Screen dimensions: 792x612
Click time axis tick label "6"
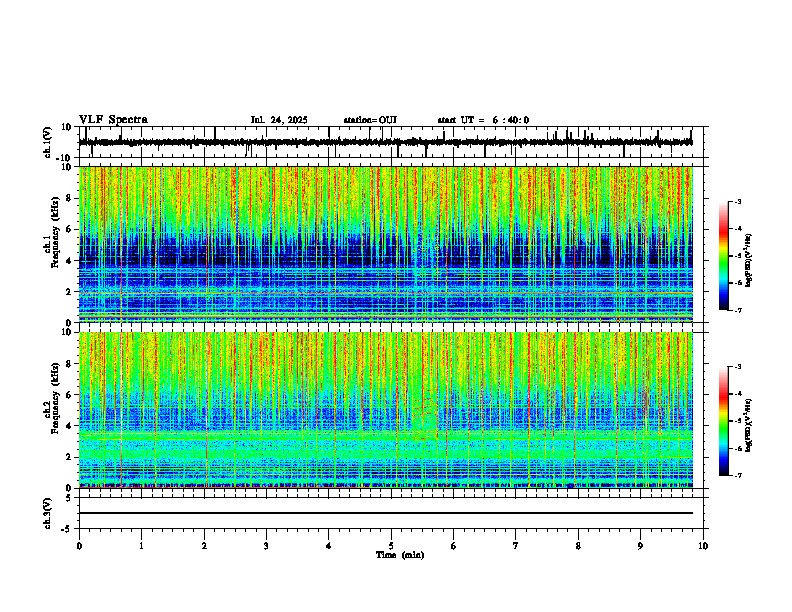454,546
